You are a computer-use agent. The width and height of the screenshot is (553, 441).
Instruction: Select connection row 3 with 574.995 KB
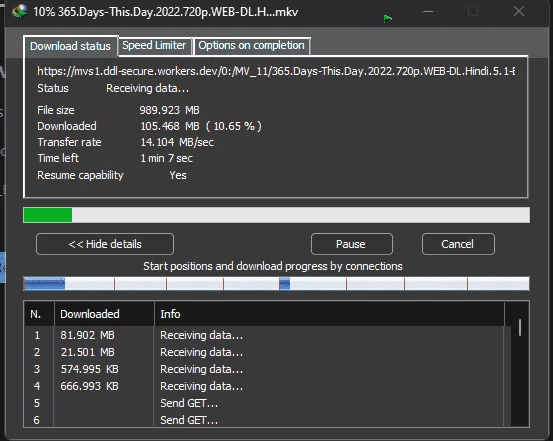267,369
